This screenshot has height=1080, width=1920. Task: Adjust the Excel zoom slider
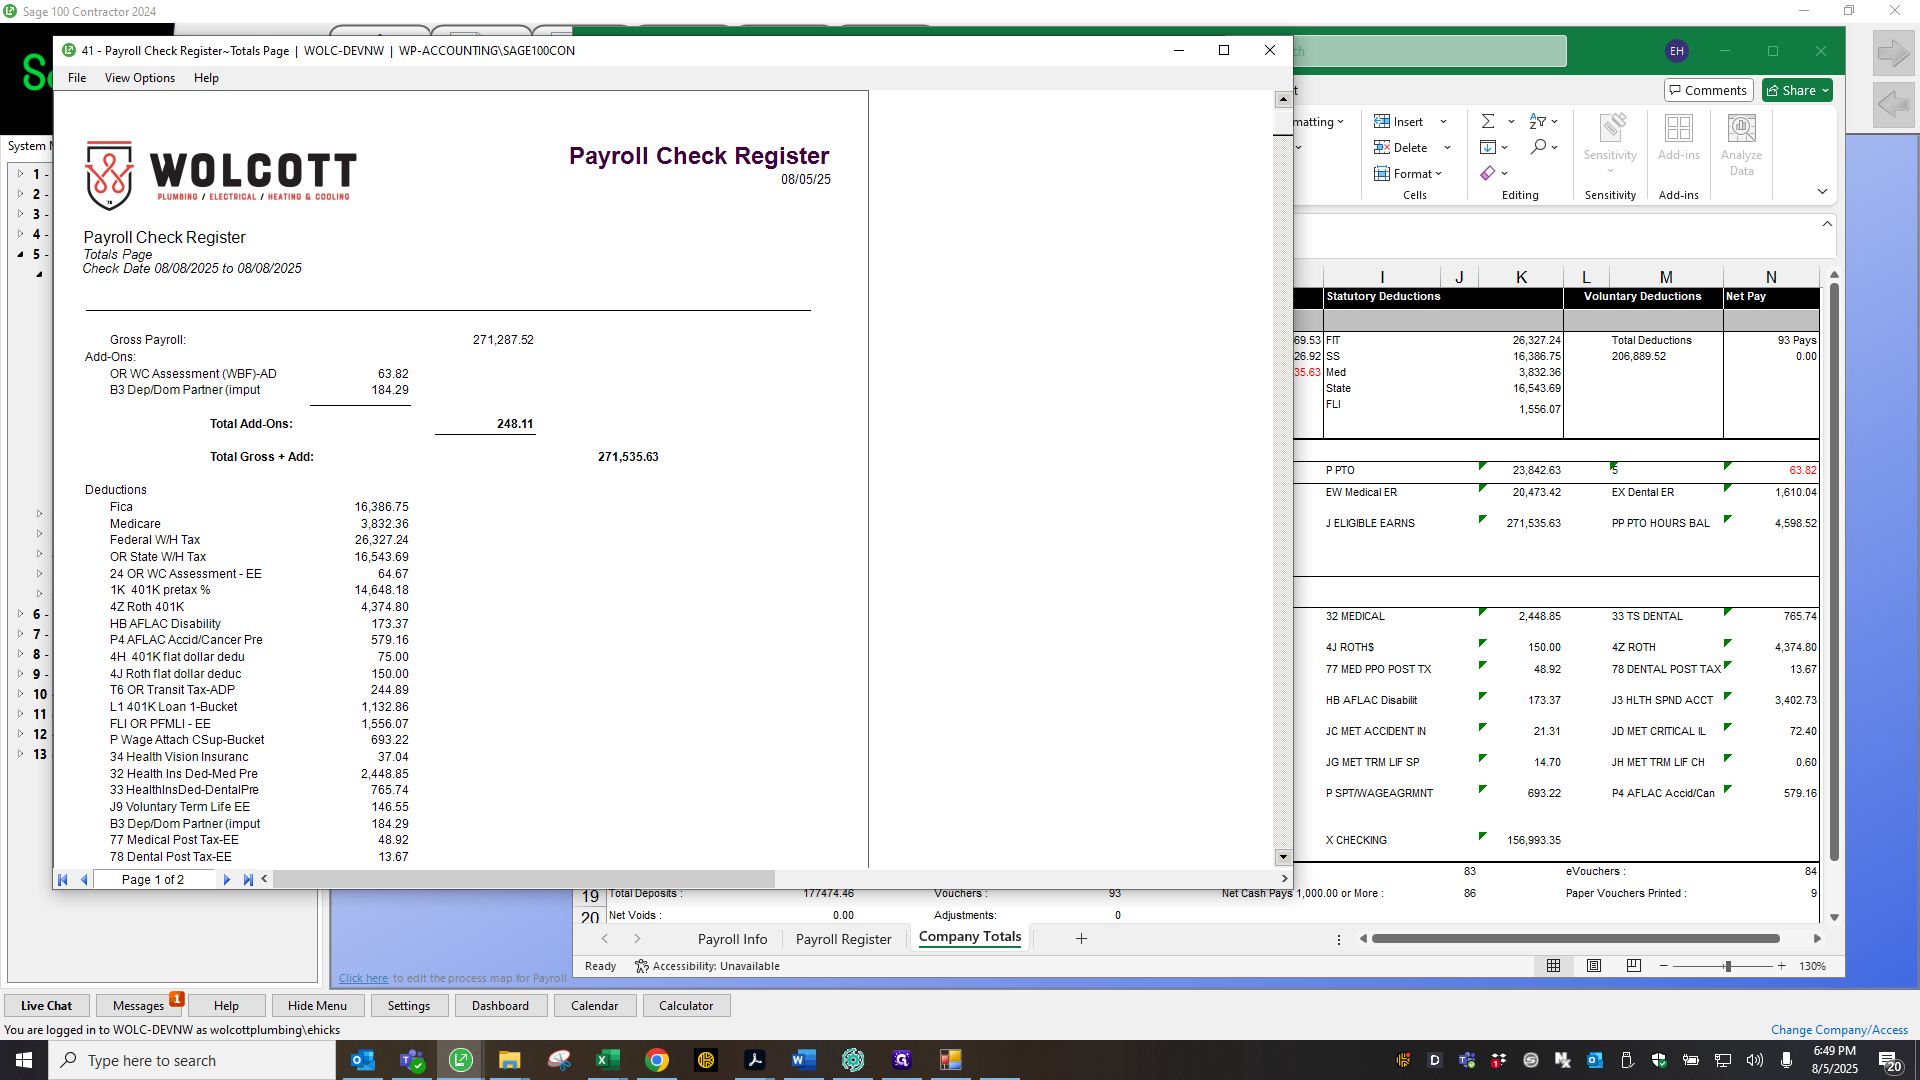tap(1727, 966)
